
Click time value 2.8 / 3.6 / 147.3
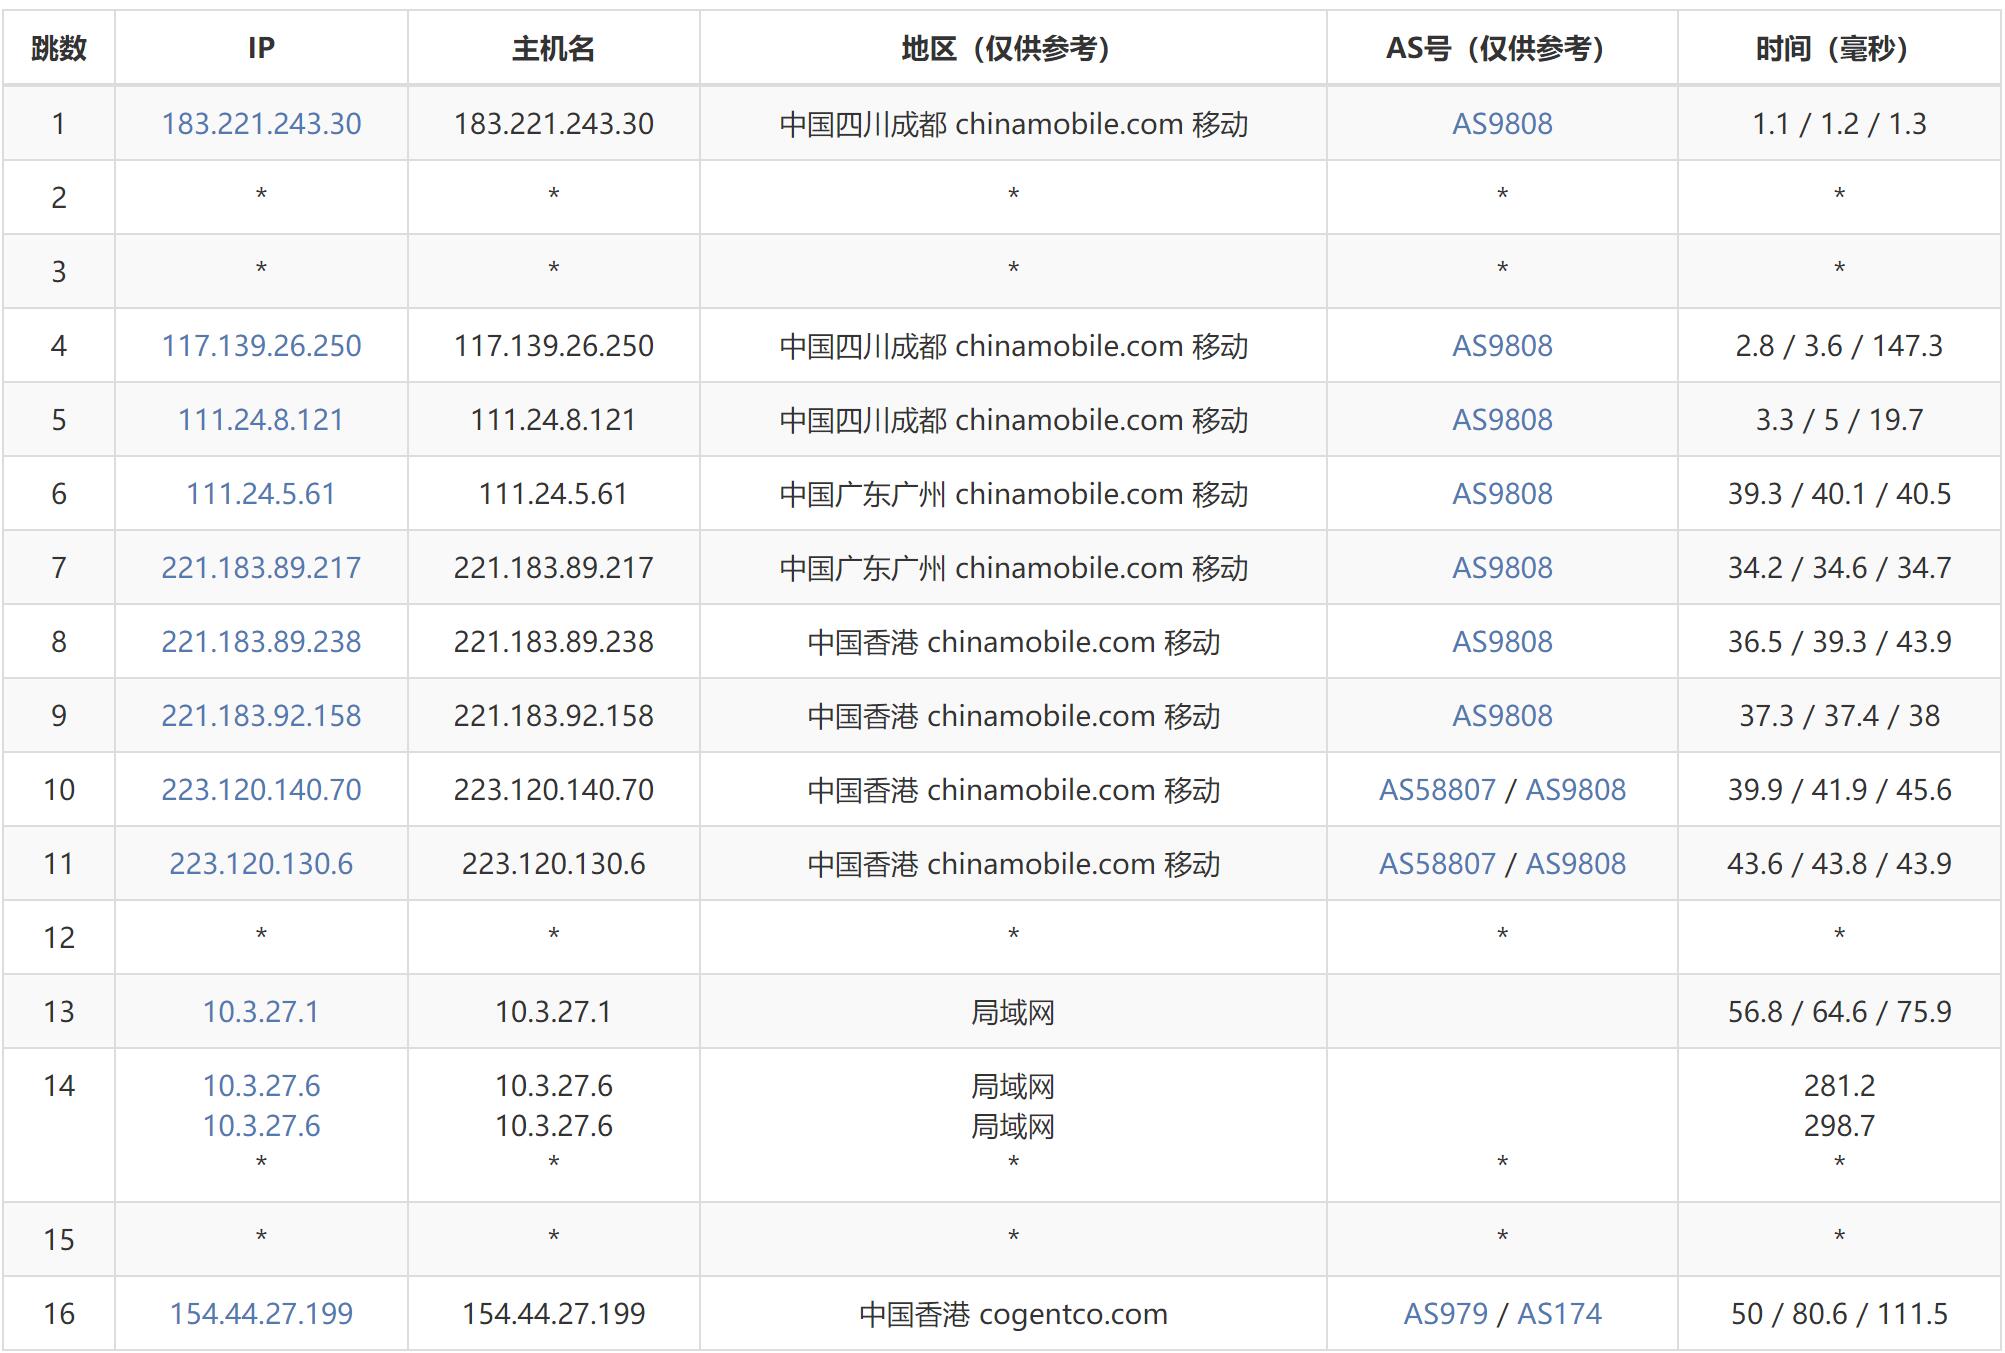click(1839, 346)
